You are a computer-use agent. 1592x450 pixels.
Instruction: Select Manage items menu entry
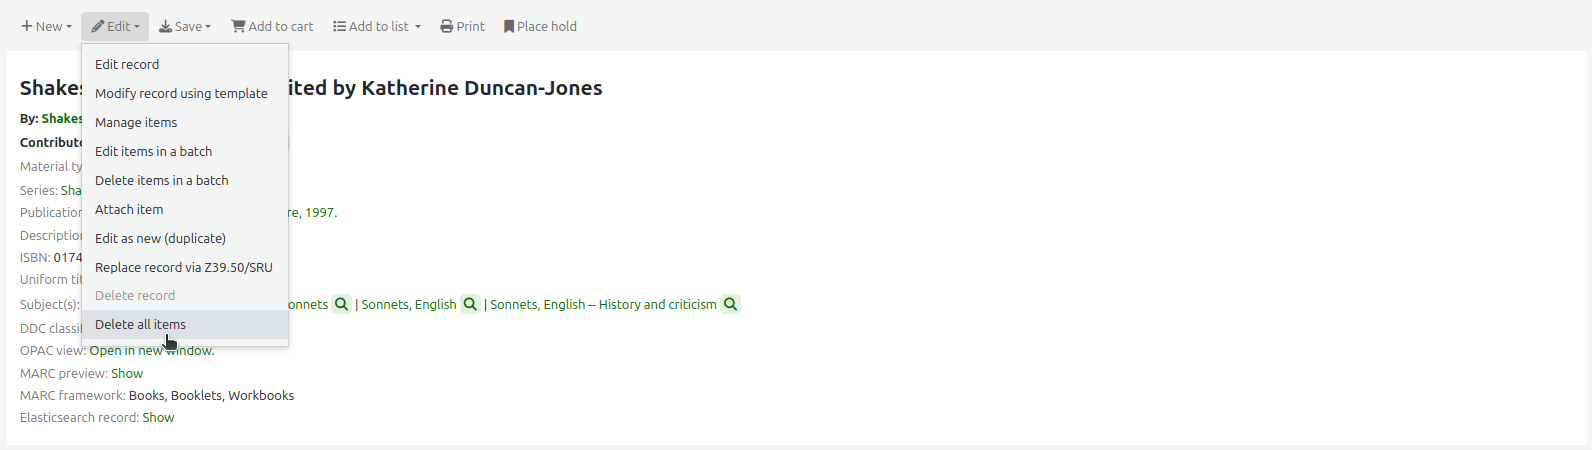point(136,122)
